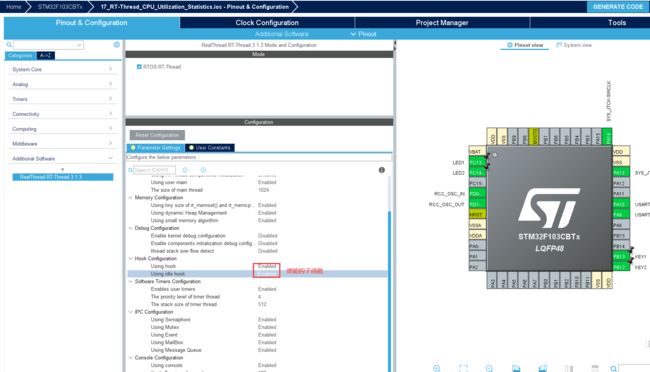This screenshot has height=372, width=650.
Task: Collapse the Hook Configuration group
Action: coord(131,258)
